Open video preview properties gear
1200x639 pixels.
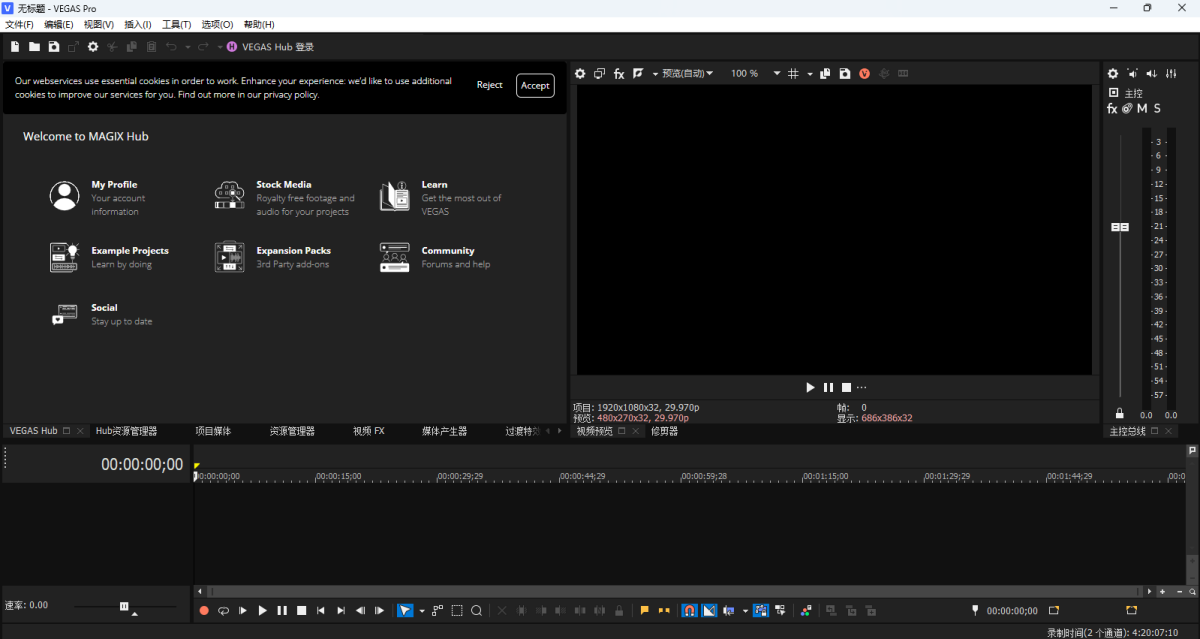579,73
